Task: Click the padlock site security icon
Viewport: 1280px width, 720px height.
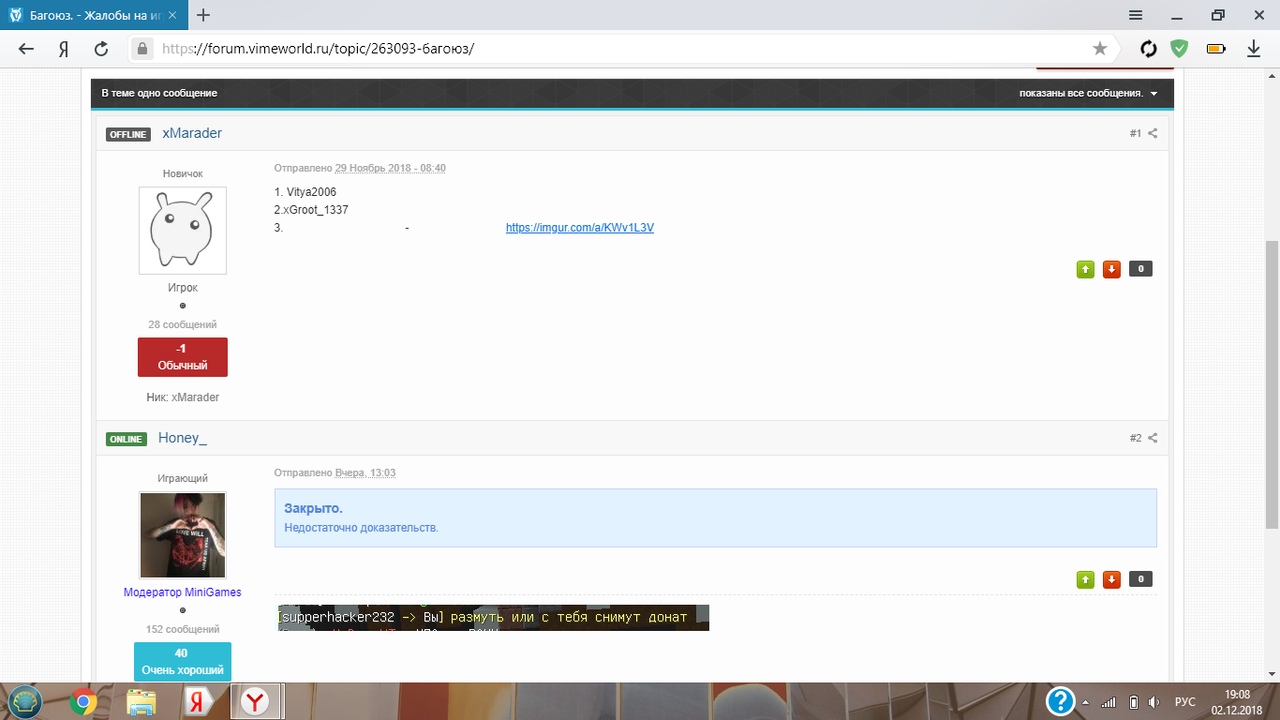Action: pos(143,48)
